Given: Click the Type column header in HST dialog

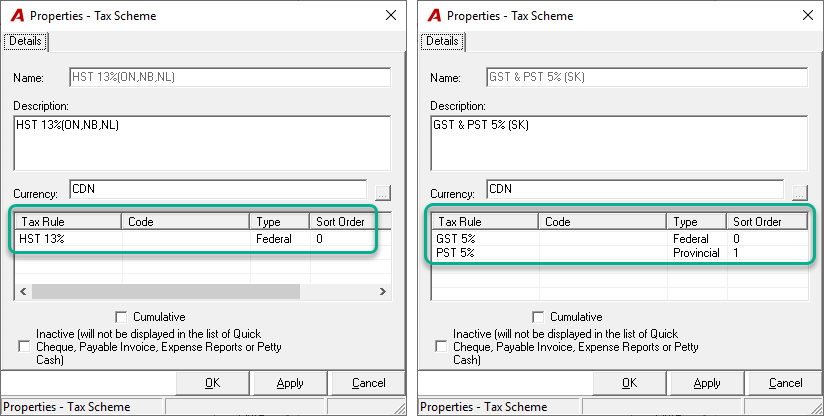Looking at the screenshot, I should click(280, 222).
